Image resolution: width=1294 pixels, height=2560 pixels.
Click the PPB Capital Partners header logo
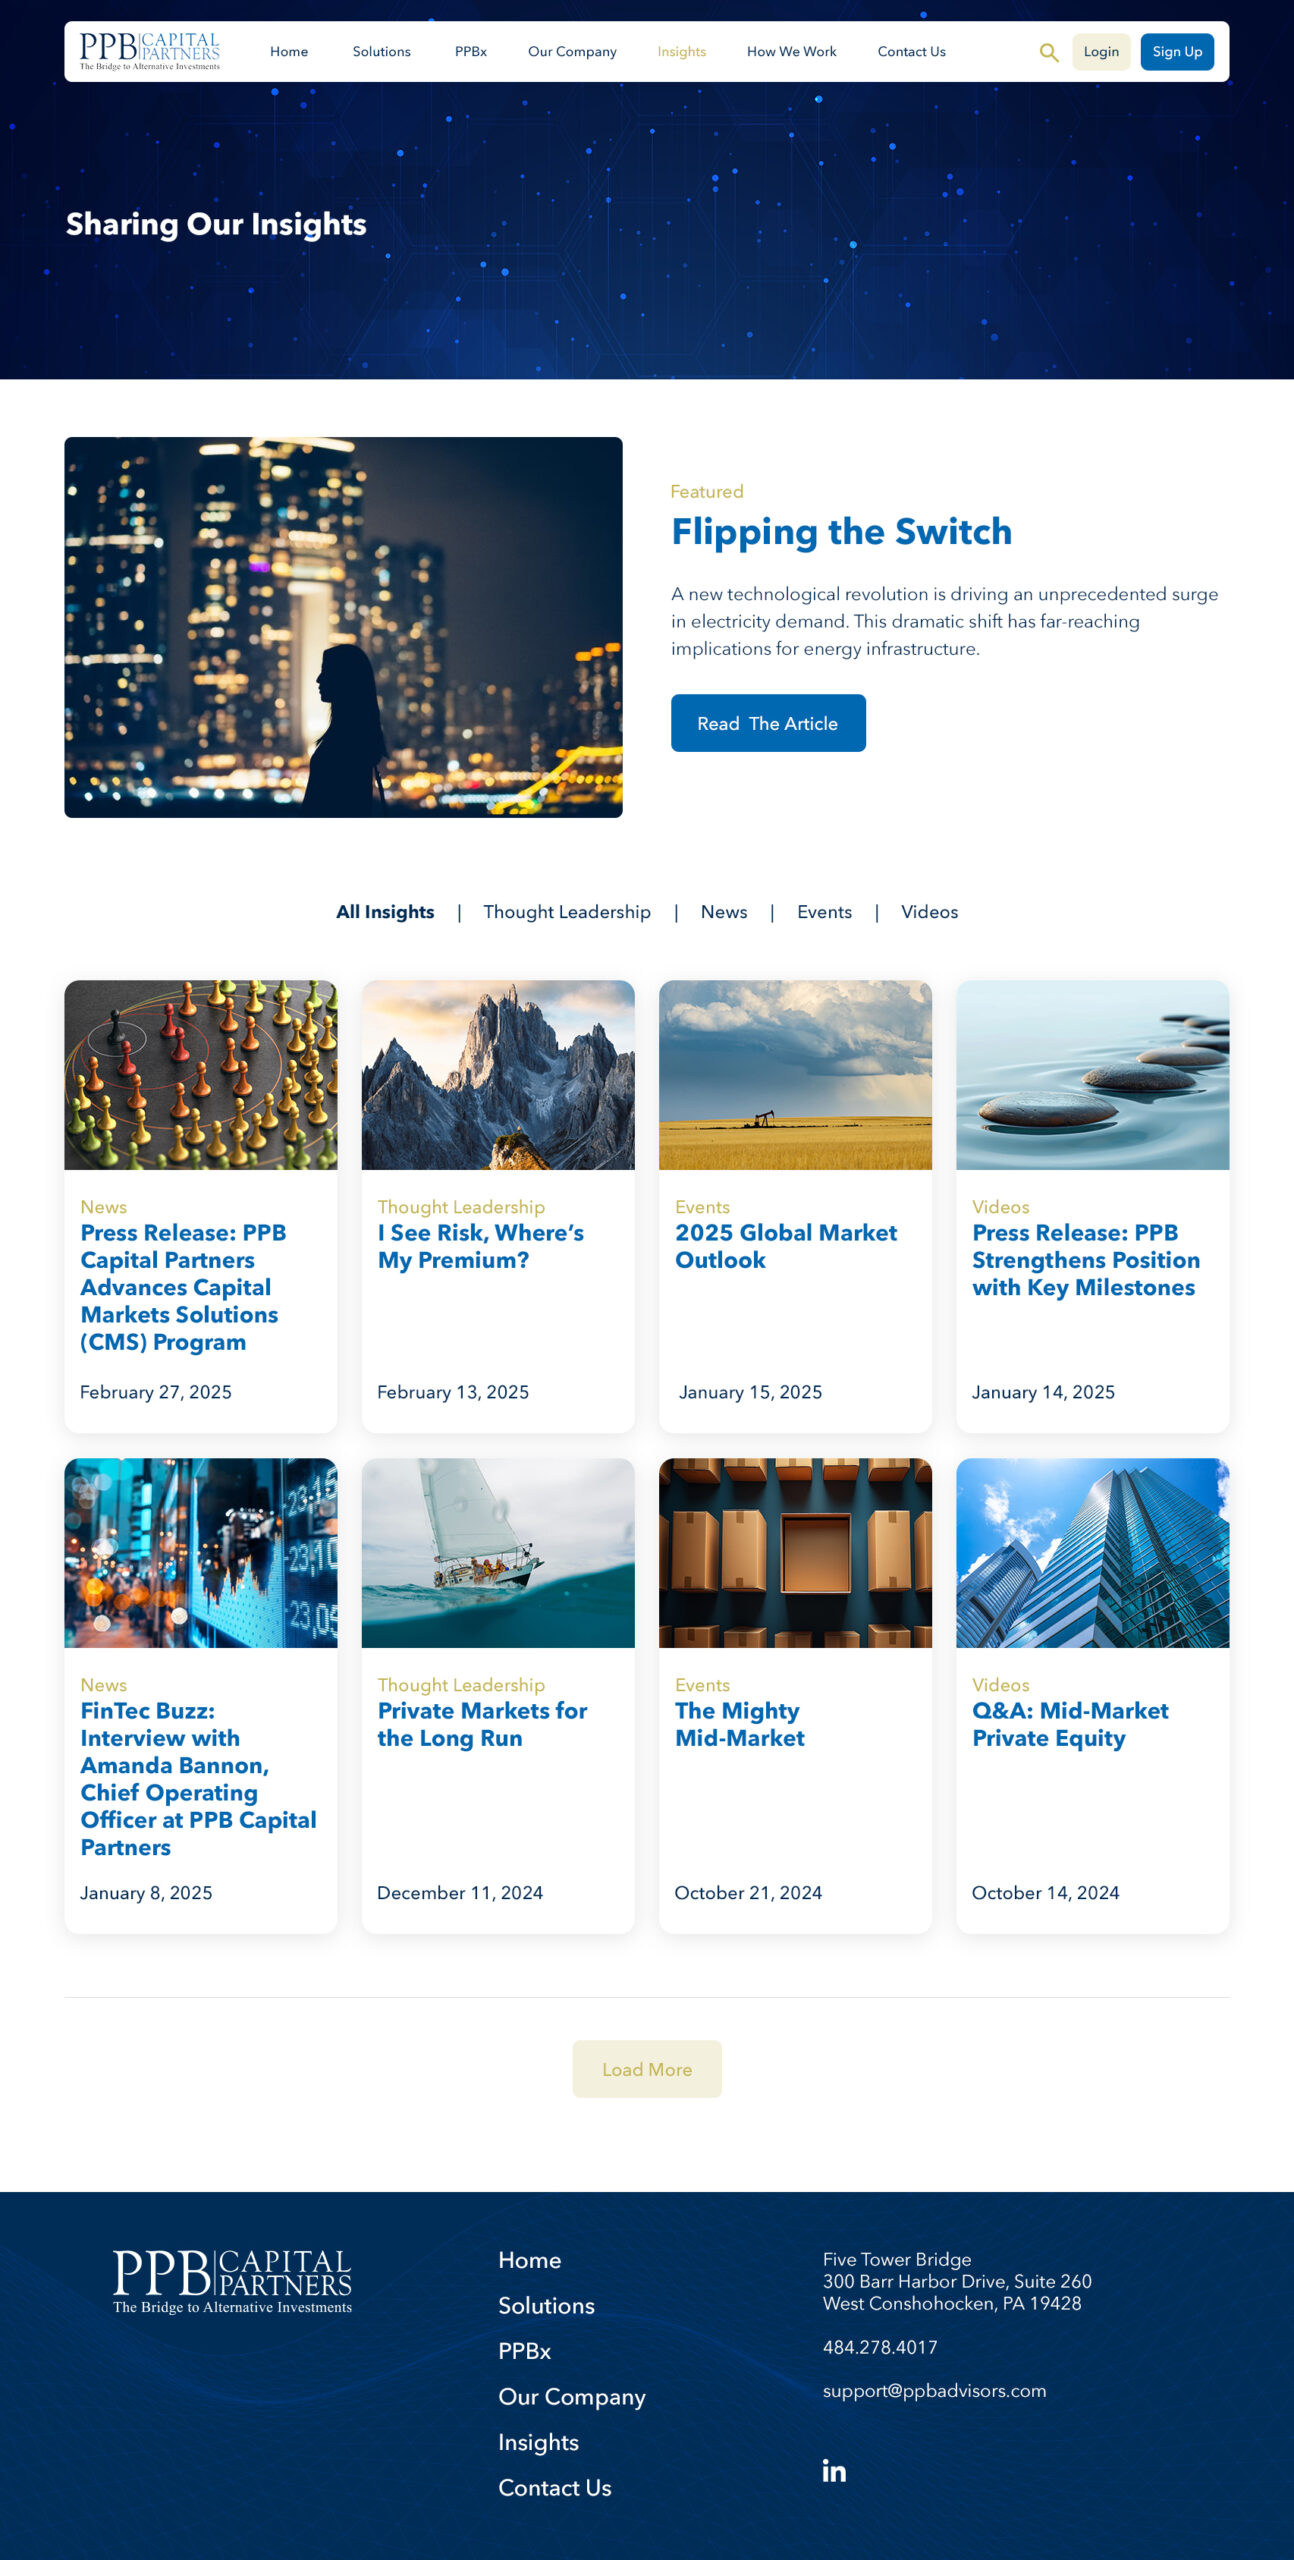click(x=150, y=51)
